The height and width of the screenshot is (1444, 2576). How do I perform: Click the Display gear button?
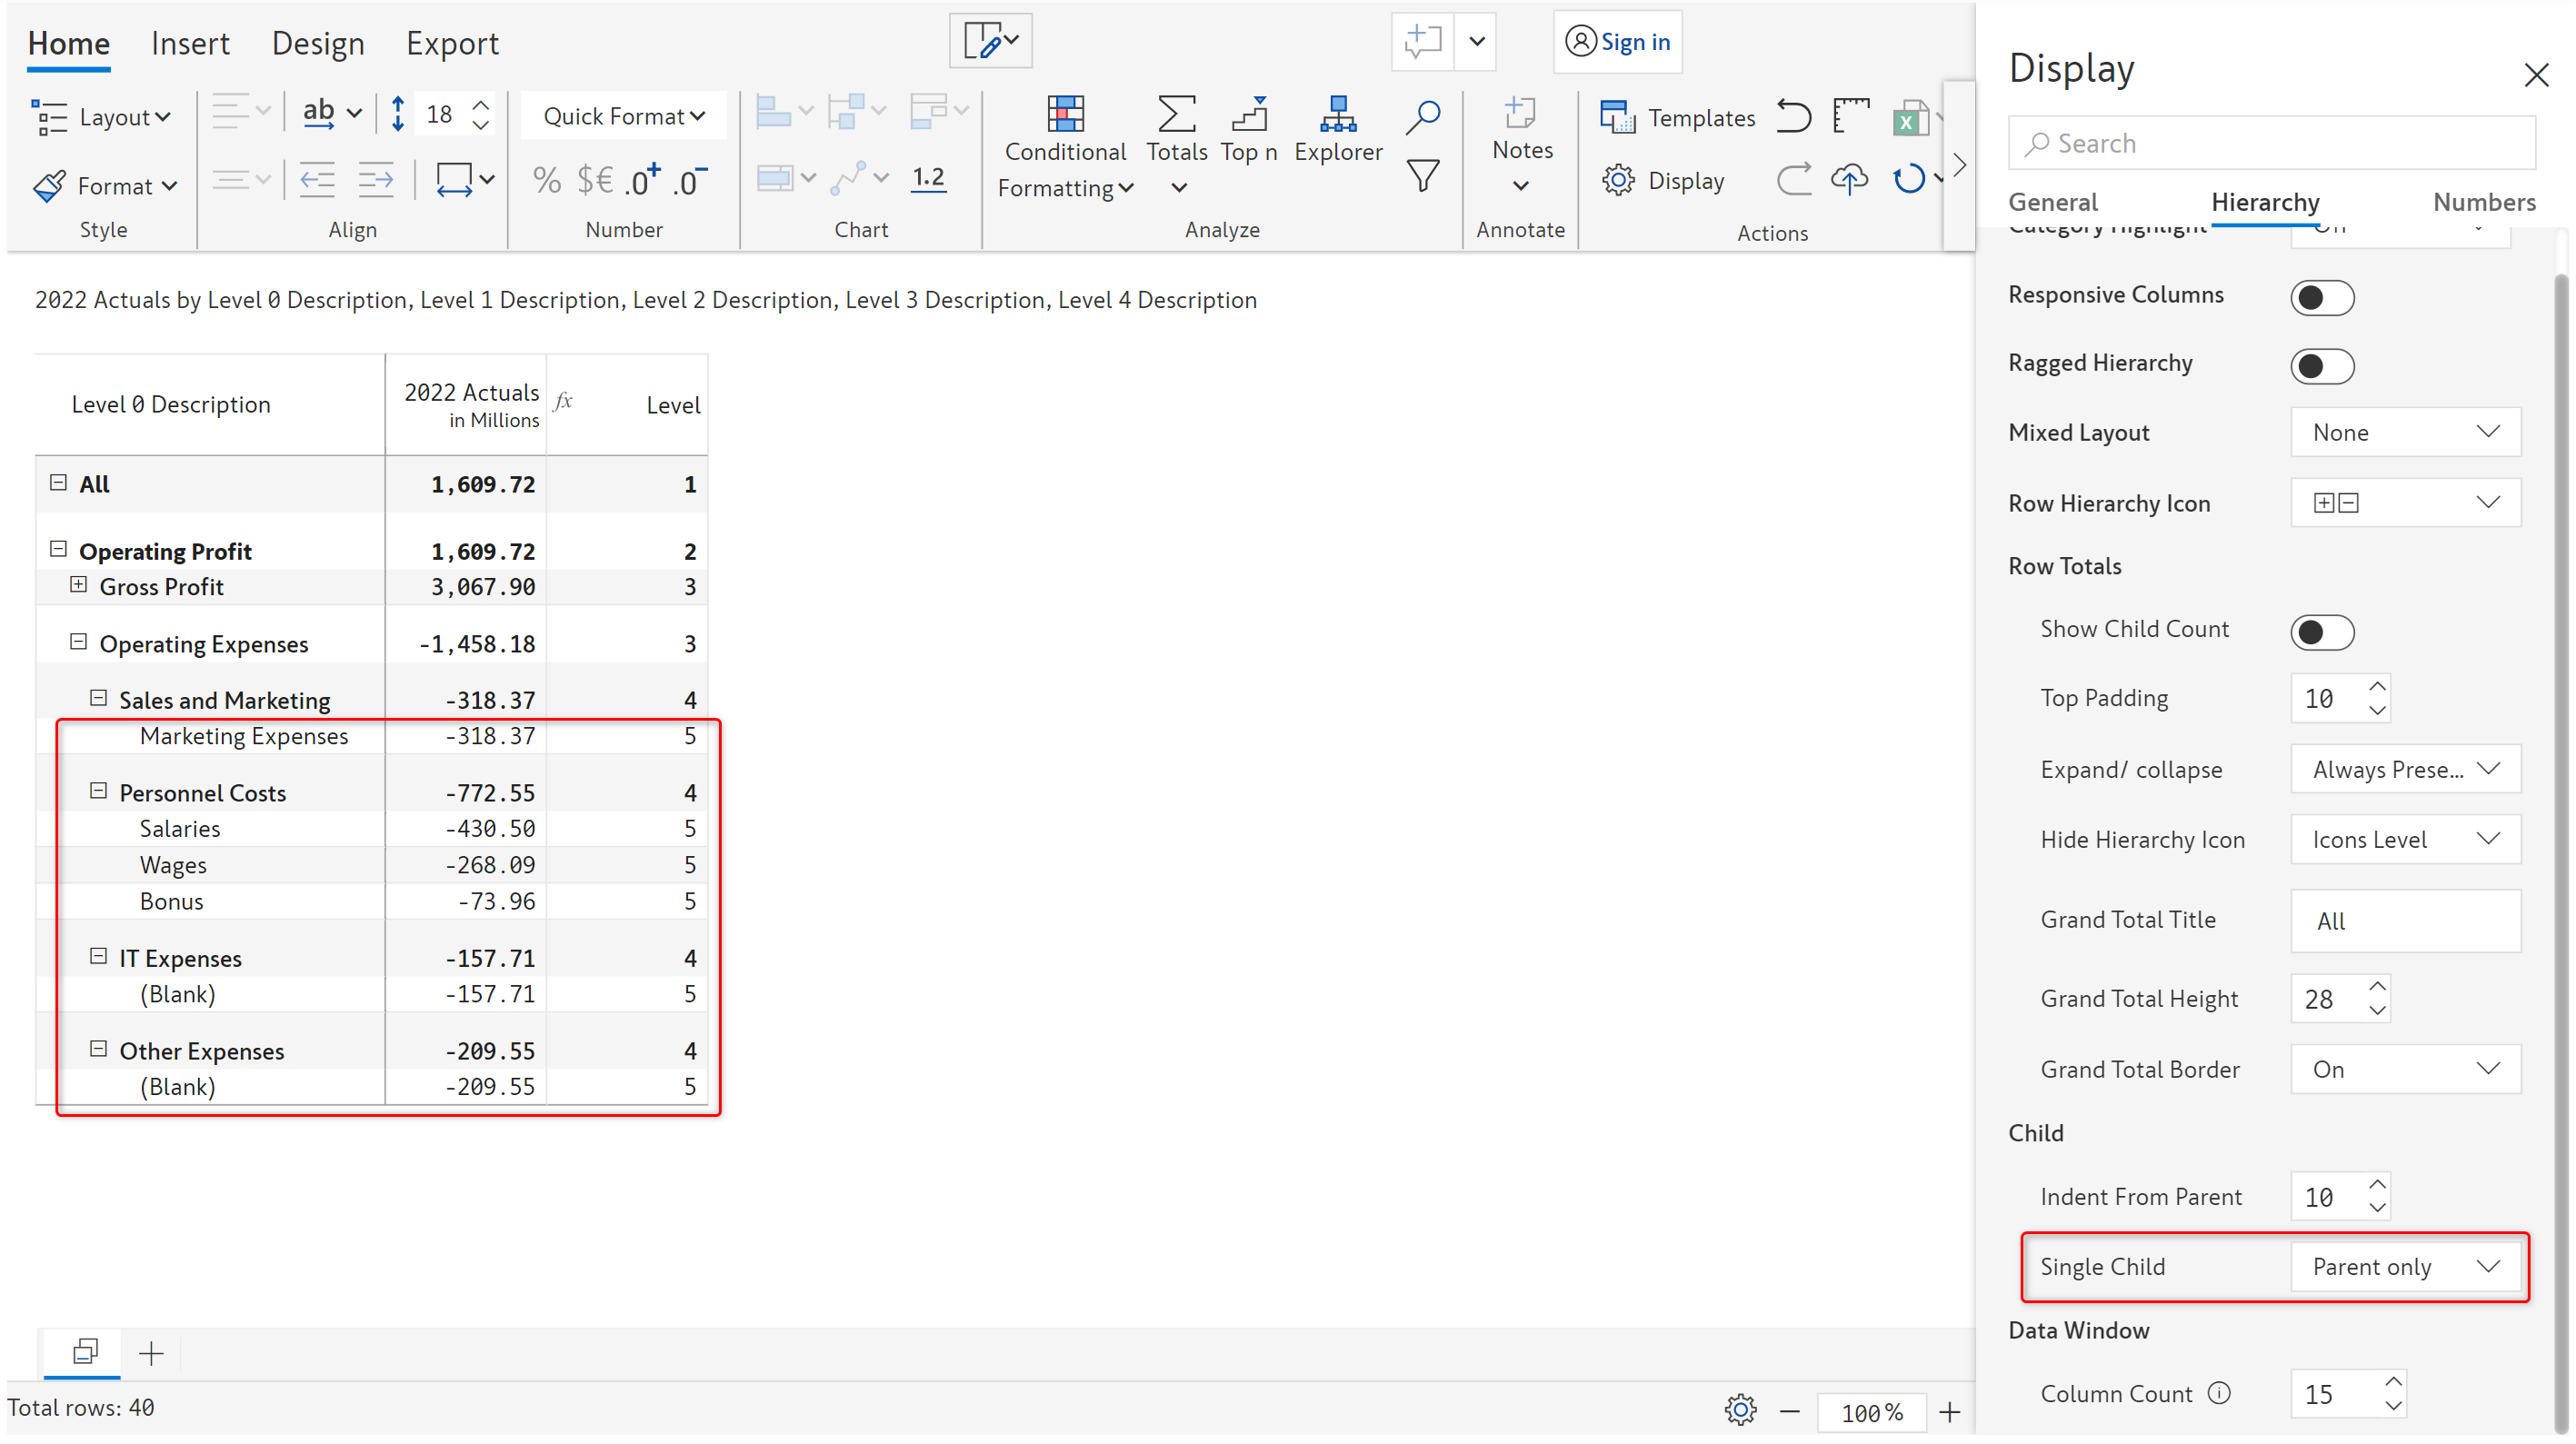1664,180
